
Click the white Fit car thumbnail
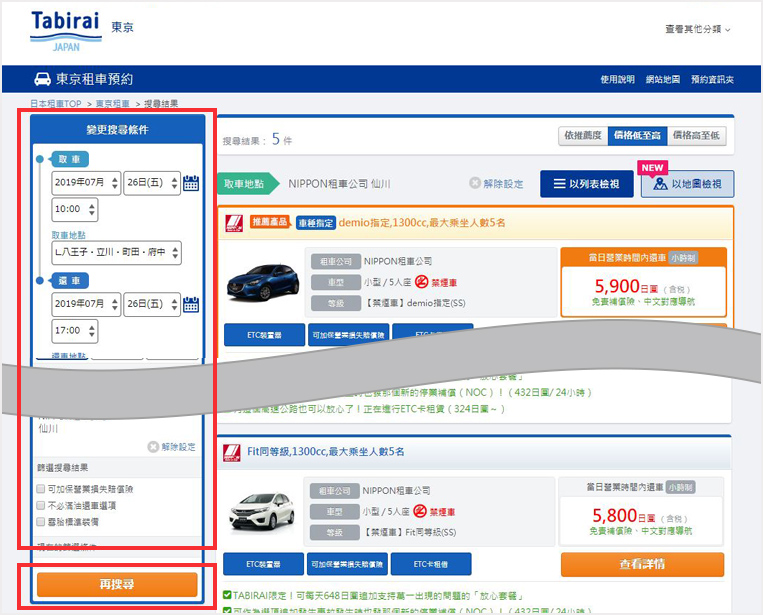[262, 511]
